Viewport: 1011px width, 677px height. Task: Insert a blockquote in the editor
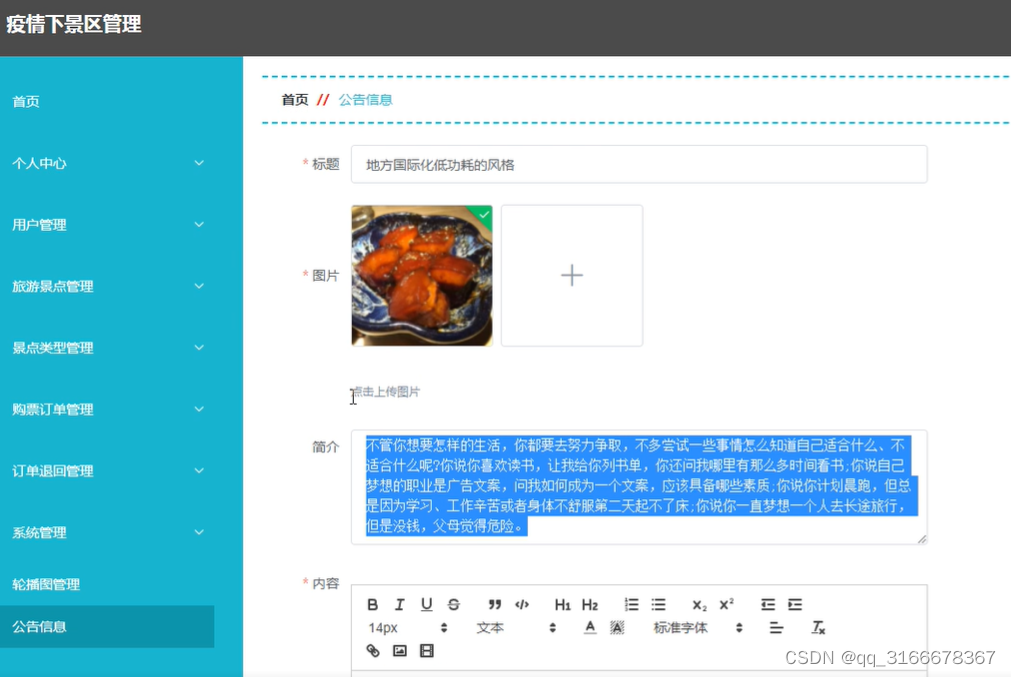coord(495,603)
